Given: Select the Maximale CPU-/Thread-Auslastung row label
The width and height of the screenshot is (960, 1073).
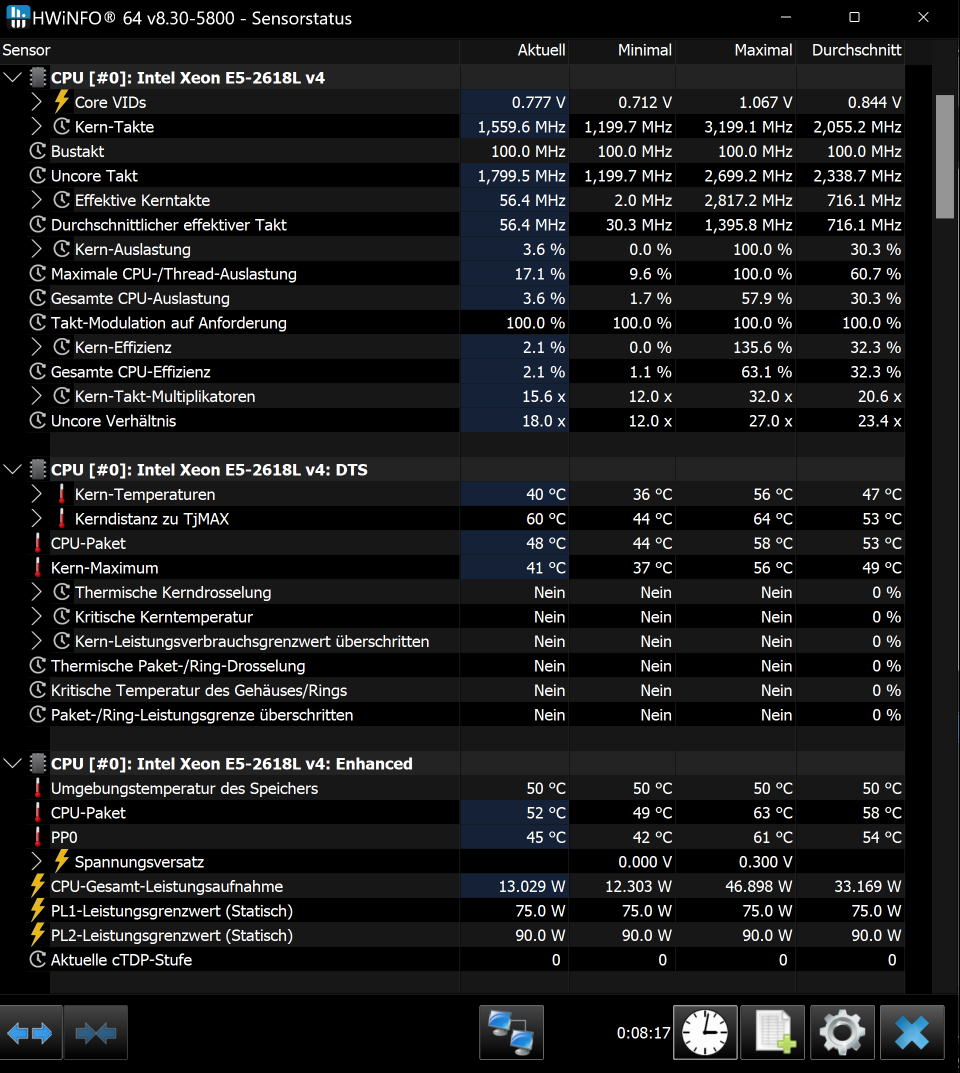Looking at the screenshot, I should point(174,274).
